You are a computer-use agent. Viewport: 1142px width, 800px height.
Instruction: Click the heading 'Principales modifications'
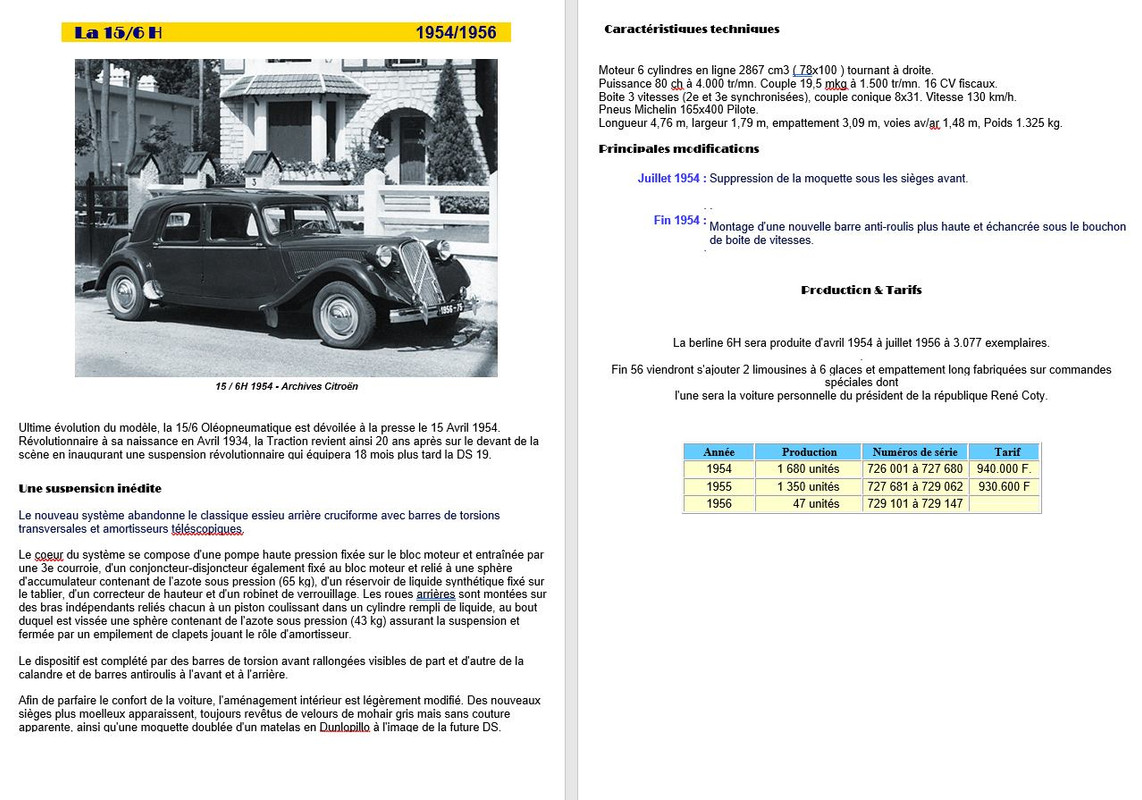[x=679, y=149]
